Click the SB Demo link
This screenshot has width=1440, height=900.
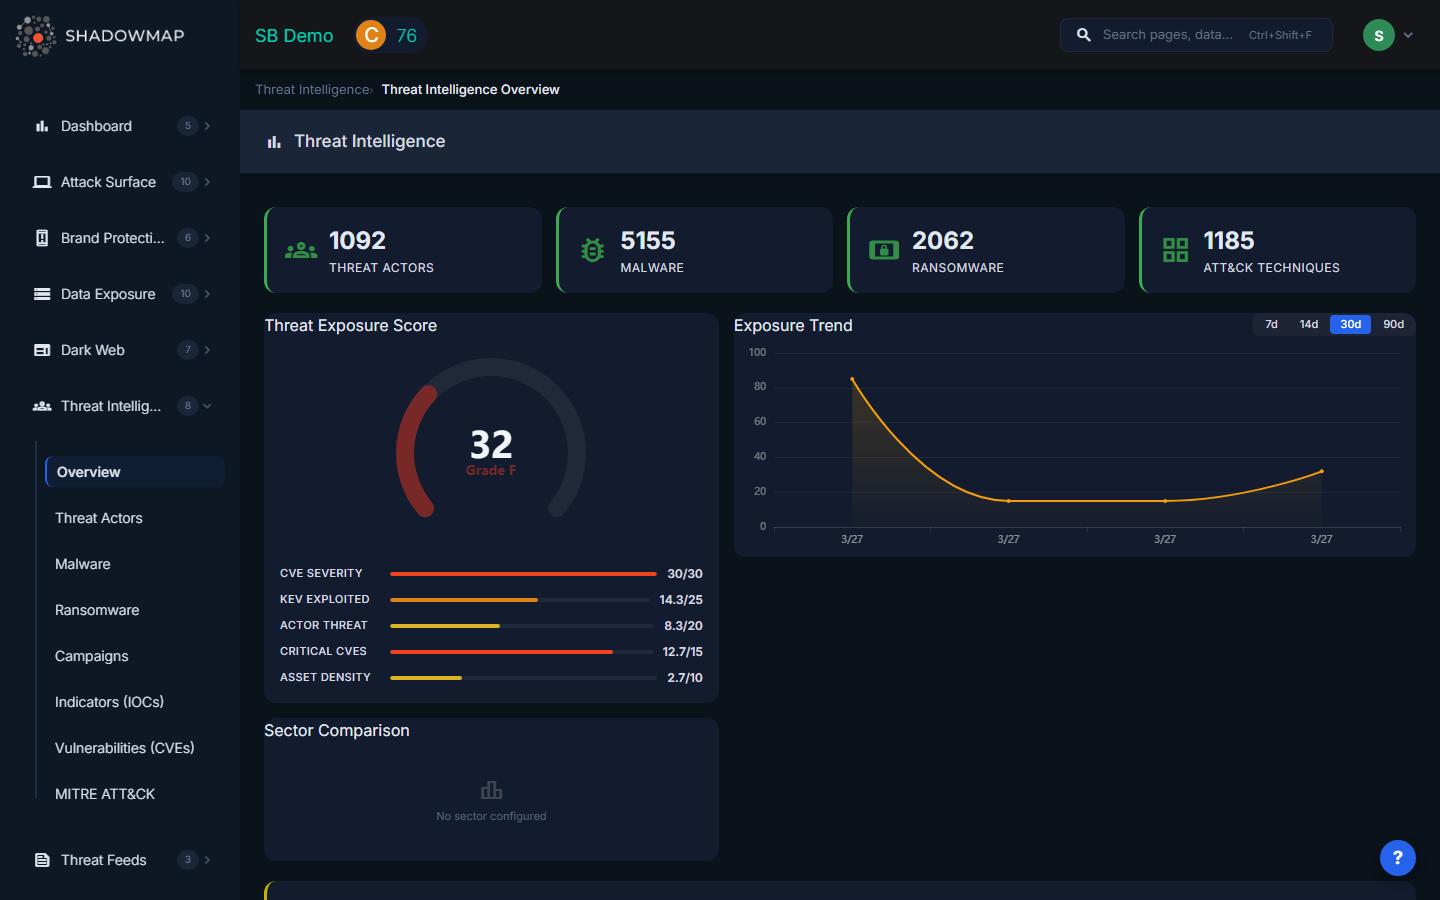[x=293, y=34]
